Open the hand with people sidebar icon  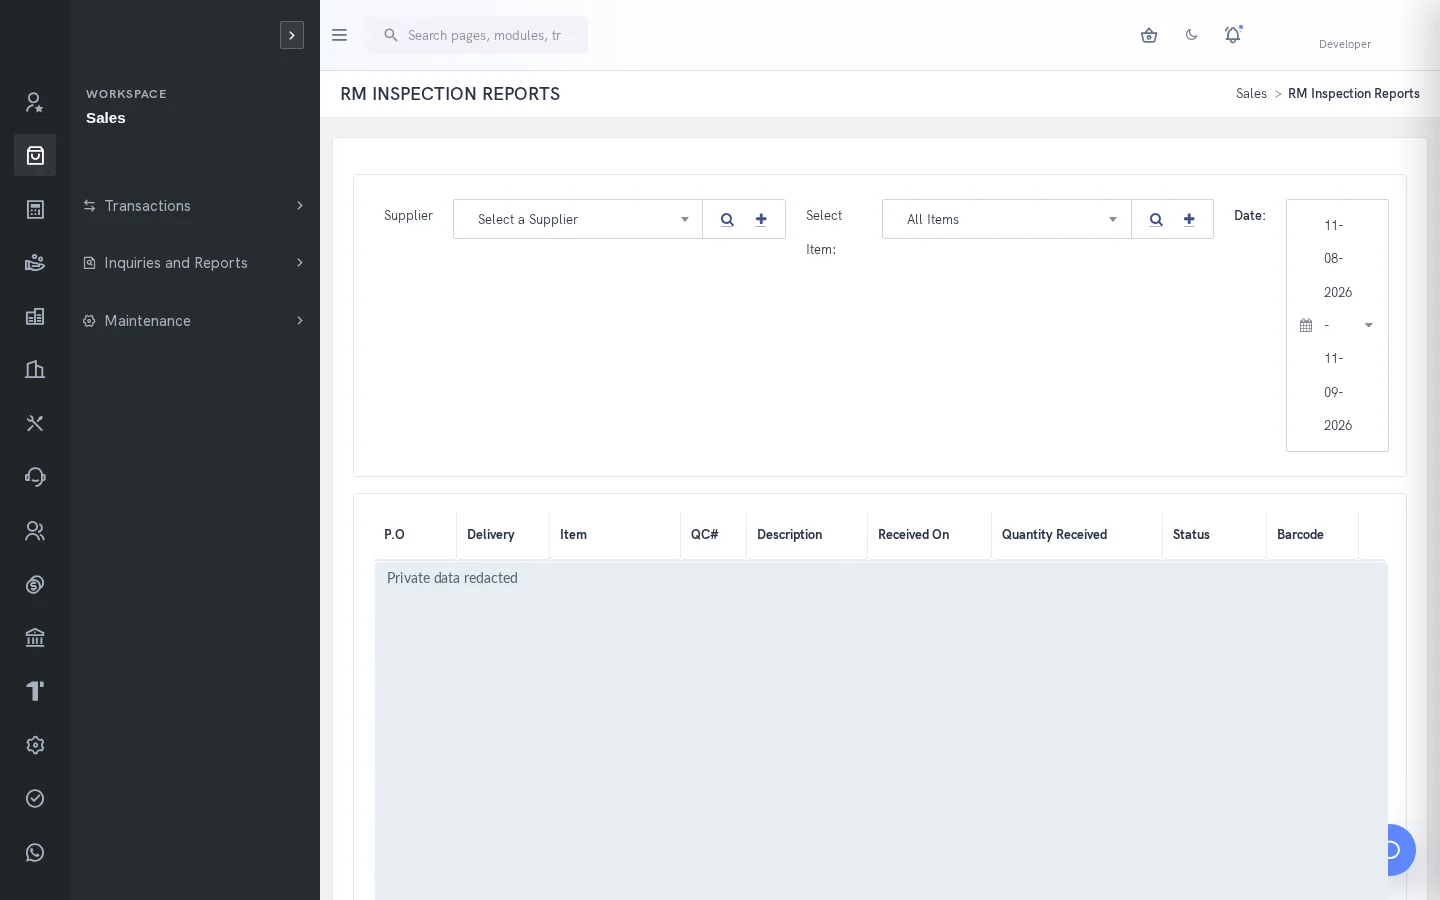tap(35, 263)
